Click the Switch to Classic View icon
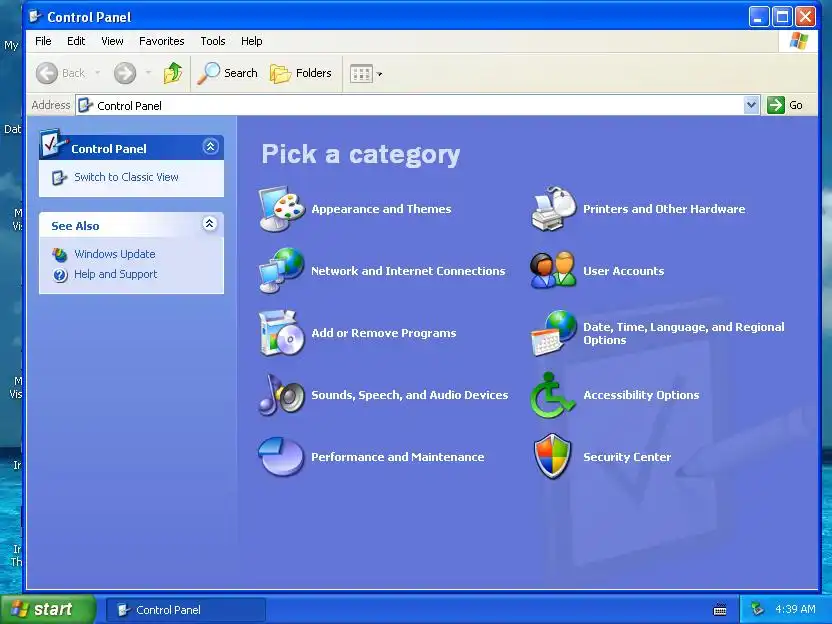This screenshot has height=624, width=832. 59,177
